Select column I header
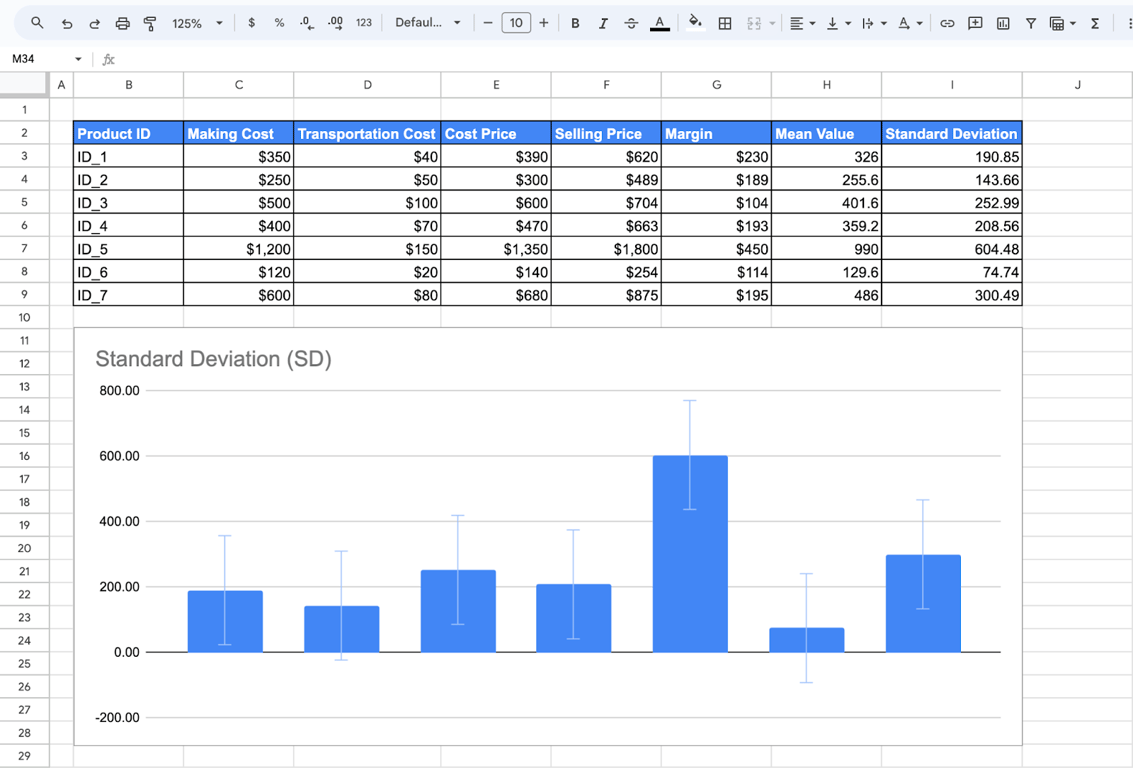Image resolution: width=1133 pixels, height=768 pixels. [x=952, y=85]
